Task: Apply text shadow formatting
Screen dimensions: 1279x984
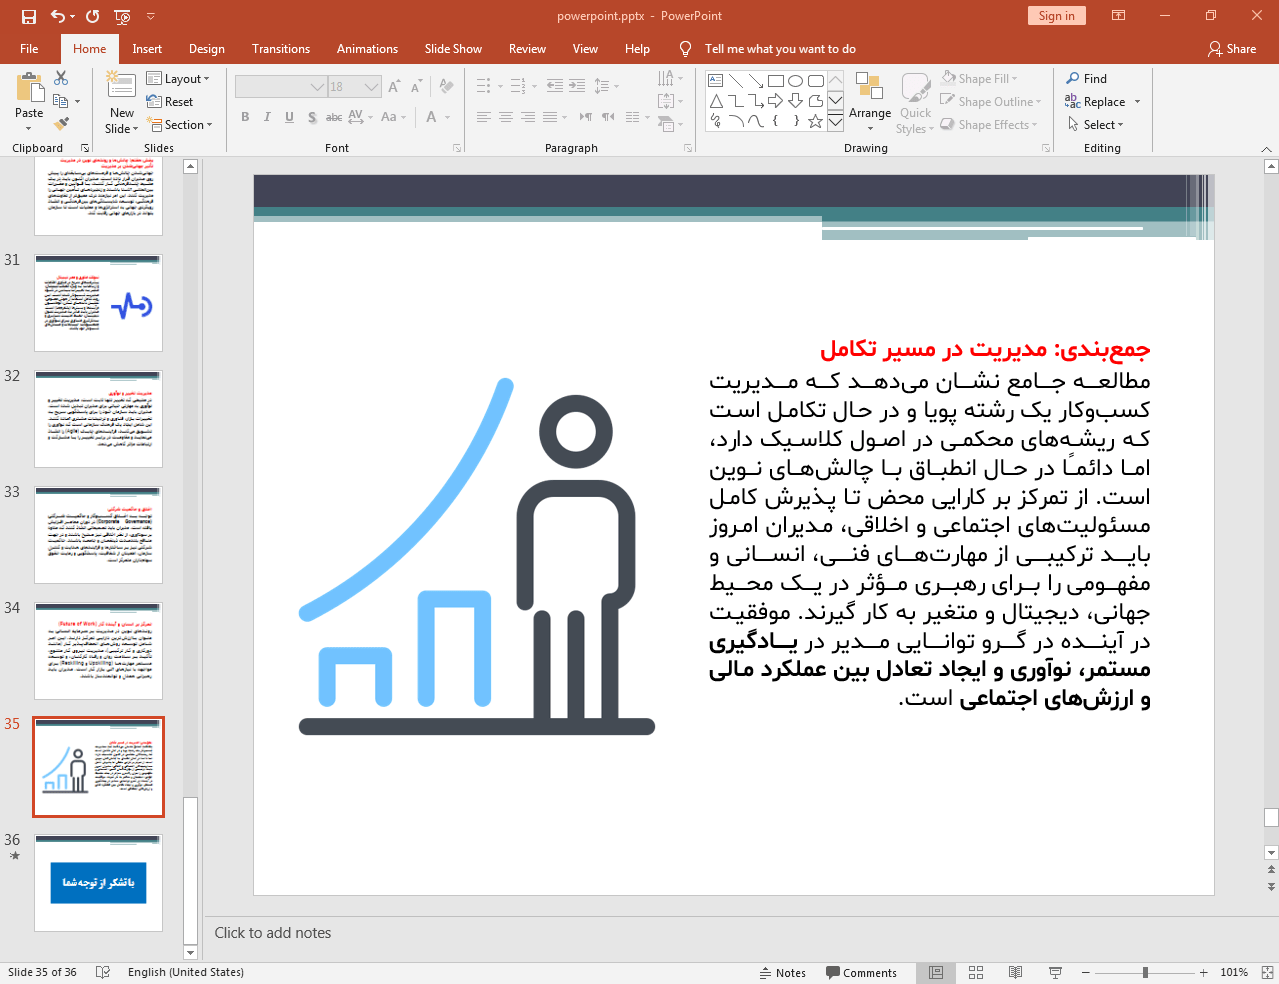Action: [311, 117]
